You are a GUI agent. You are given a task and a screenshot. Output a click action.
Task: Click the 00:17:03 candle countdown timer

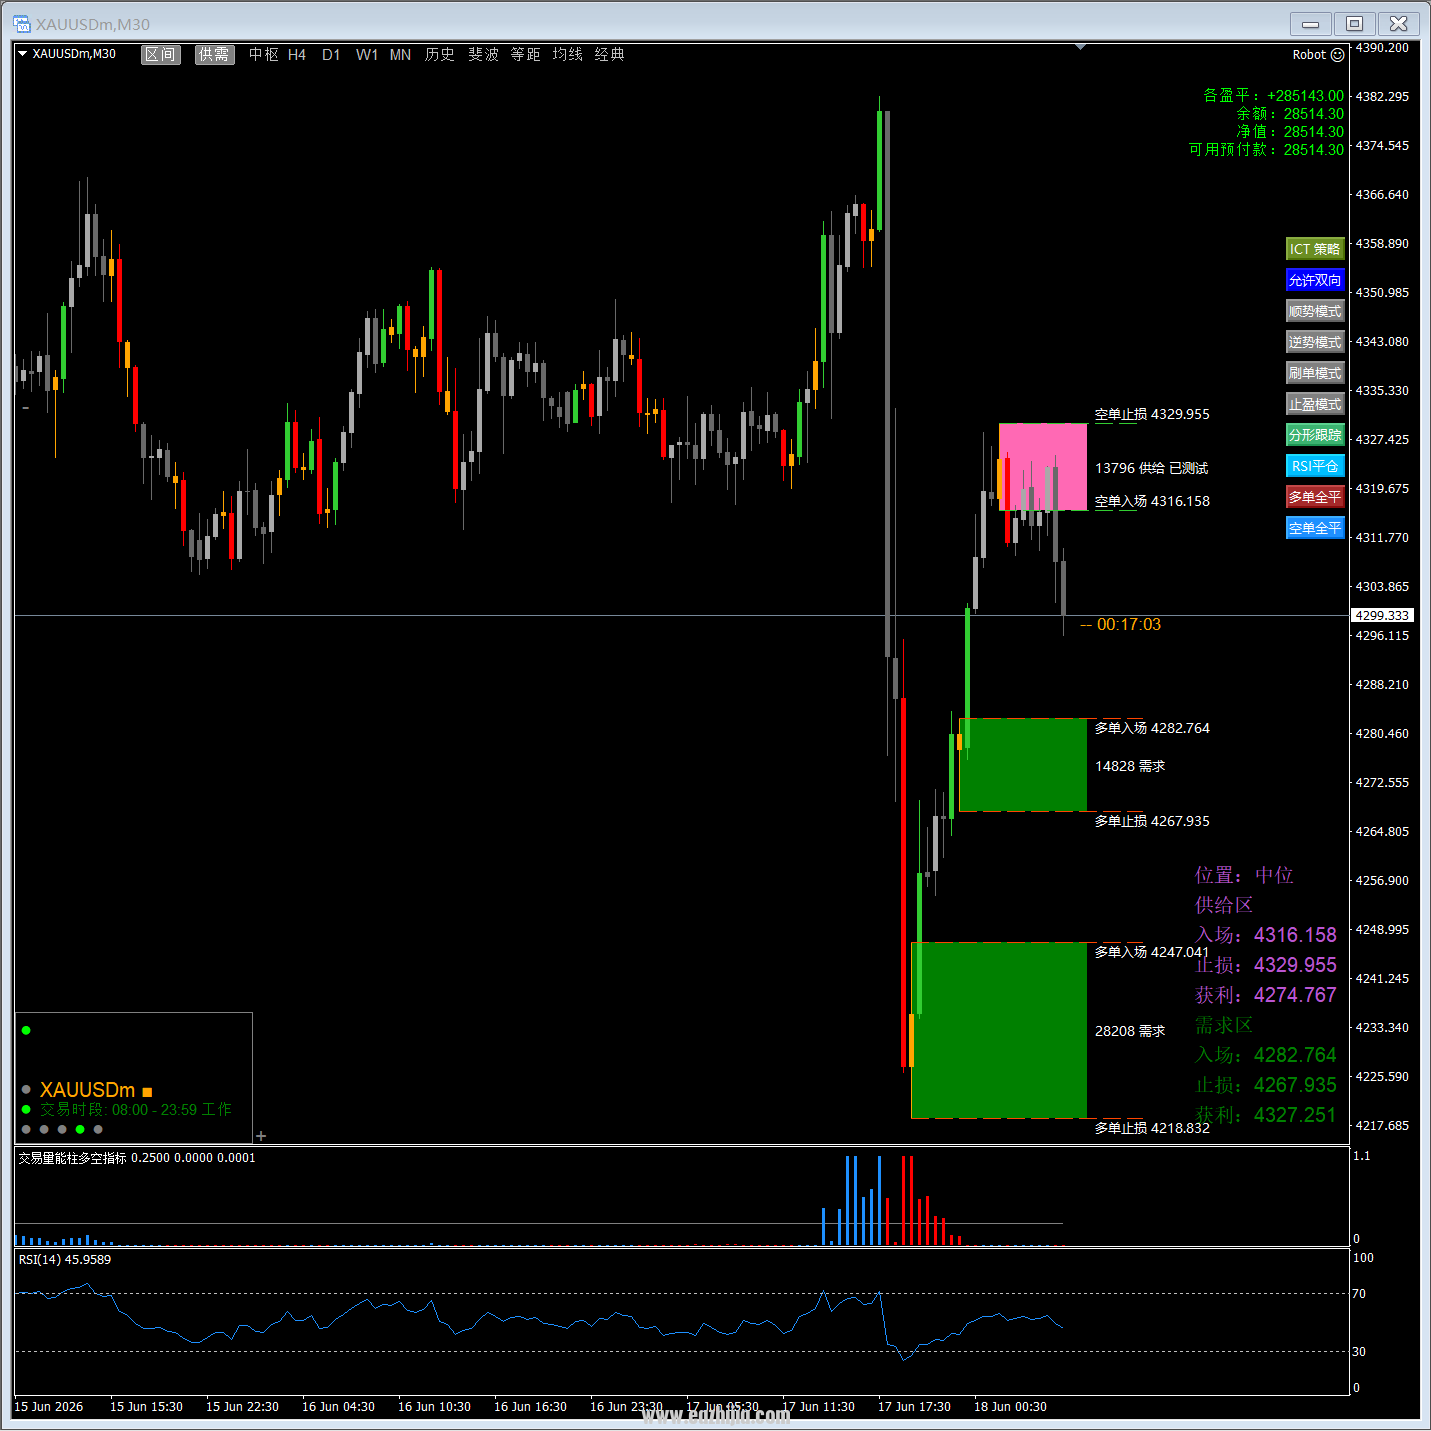(1129, 625)
